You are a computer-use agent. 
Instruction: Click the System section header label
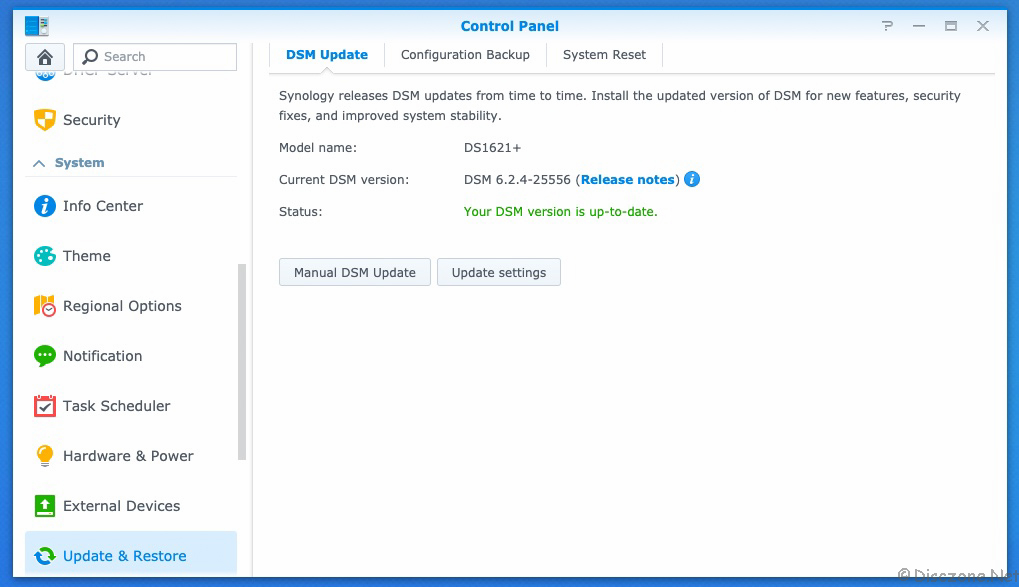[79, 163]
